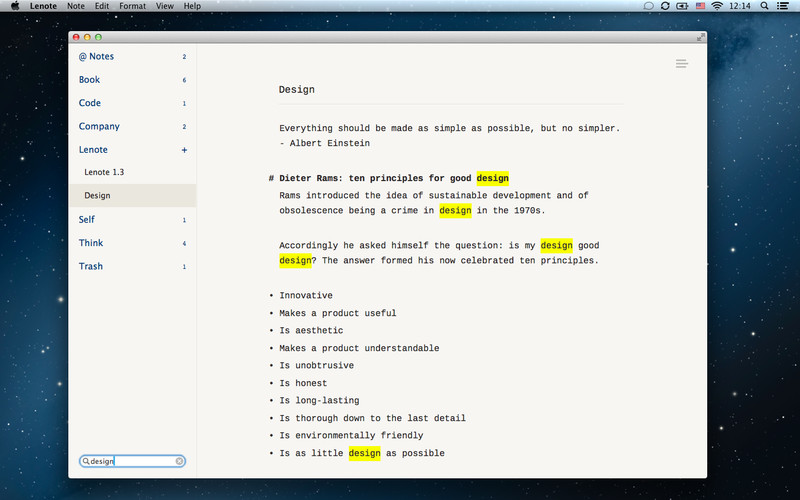Click the 'Is unobtrusive' bullet
The image size is (800, 500).
click(316, 366)
